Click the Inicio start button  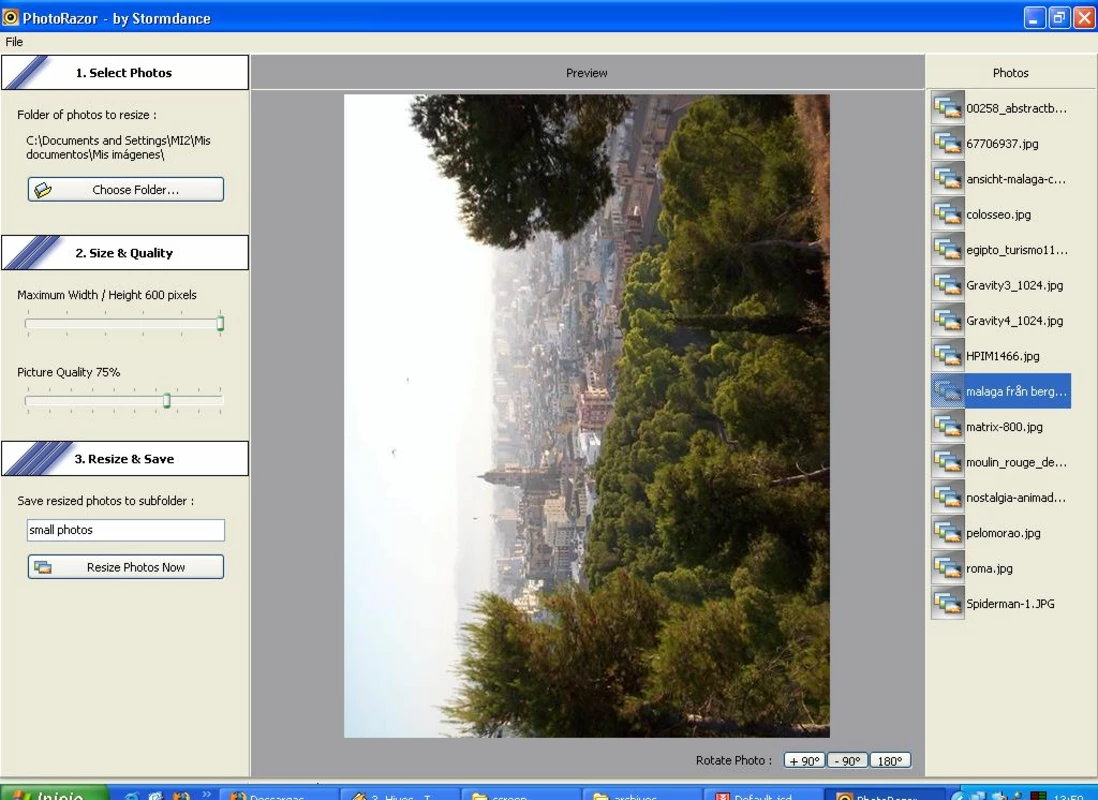[55, 793]
